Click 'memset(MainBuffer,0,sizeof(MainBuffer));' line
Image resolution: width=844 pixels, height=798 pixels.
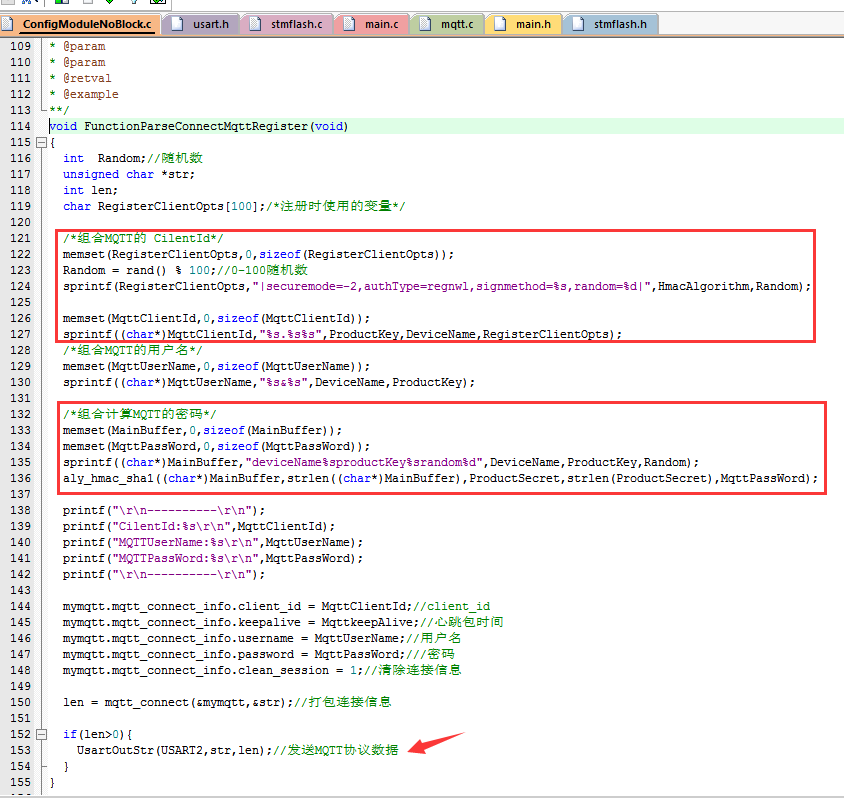(202, 430)
